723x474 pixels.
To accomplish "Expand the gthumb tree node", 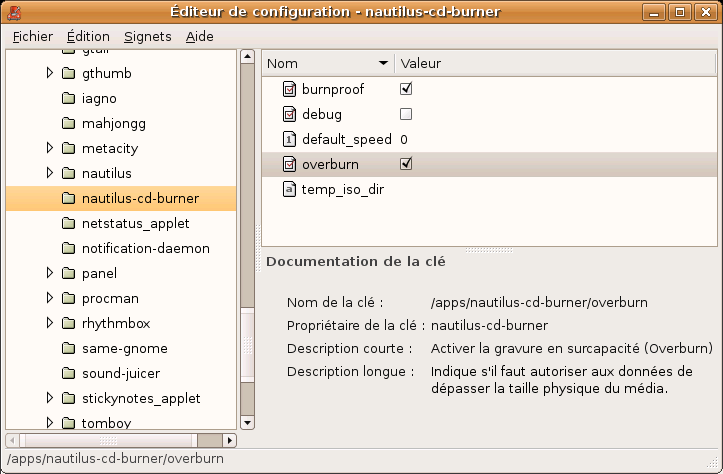I will [x=50, y=73].
